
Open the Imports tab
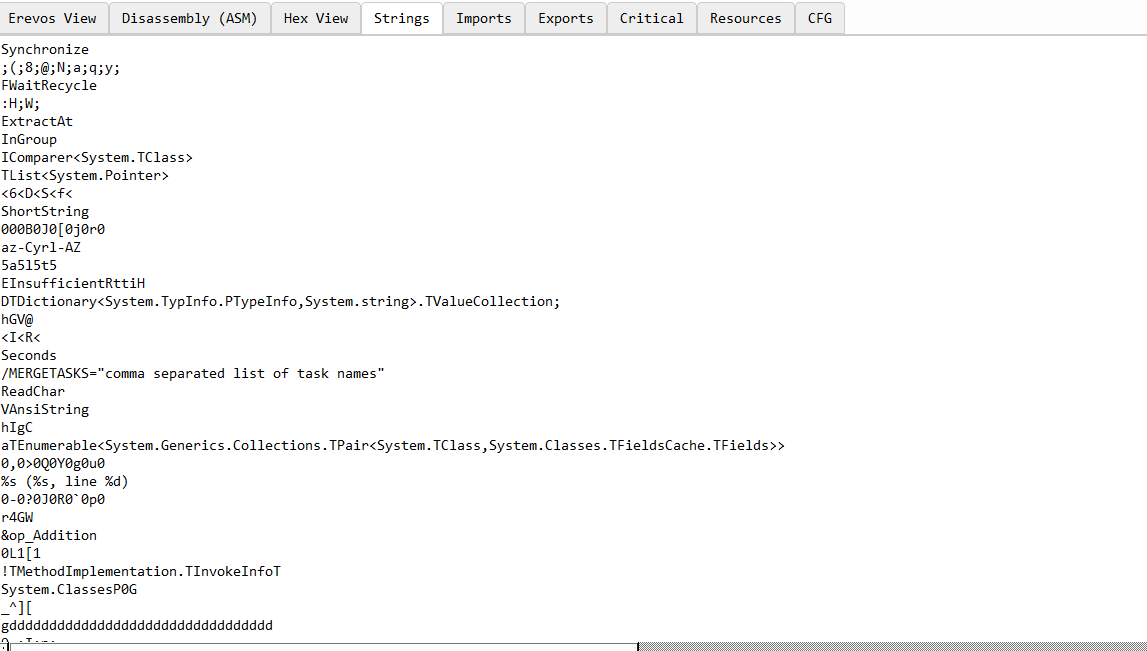pos(483,18)
